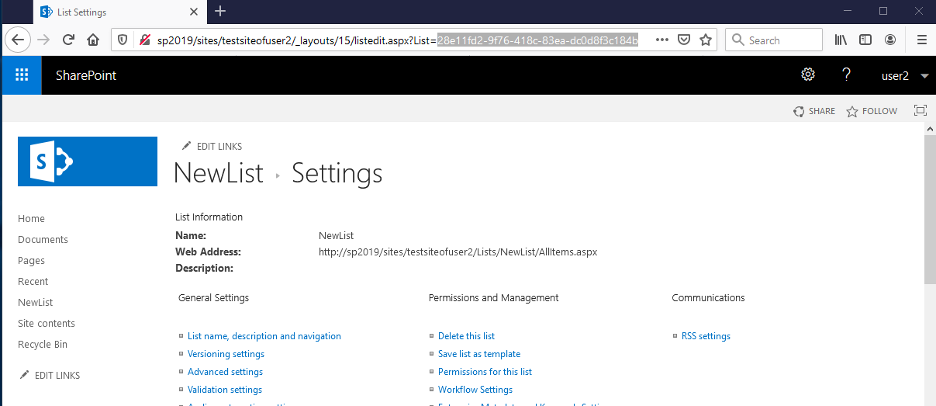Click the help question mark icon
Viewport: 936px width, 406px height.
click(x=846, y=76)
